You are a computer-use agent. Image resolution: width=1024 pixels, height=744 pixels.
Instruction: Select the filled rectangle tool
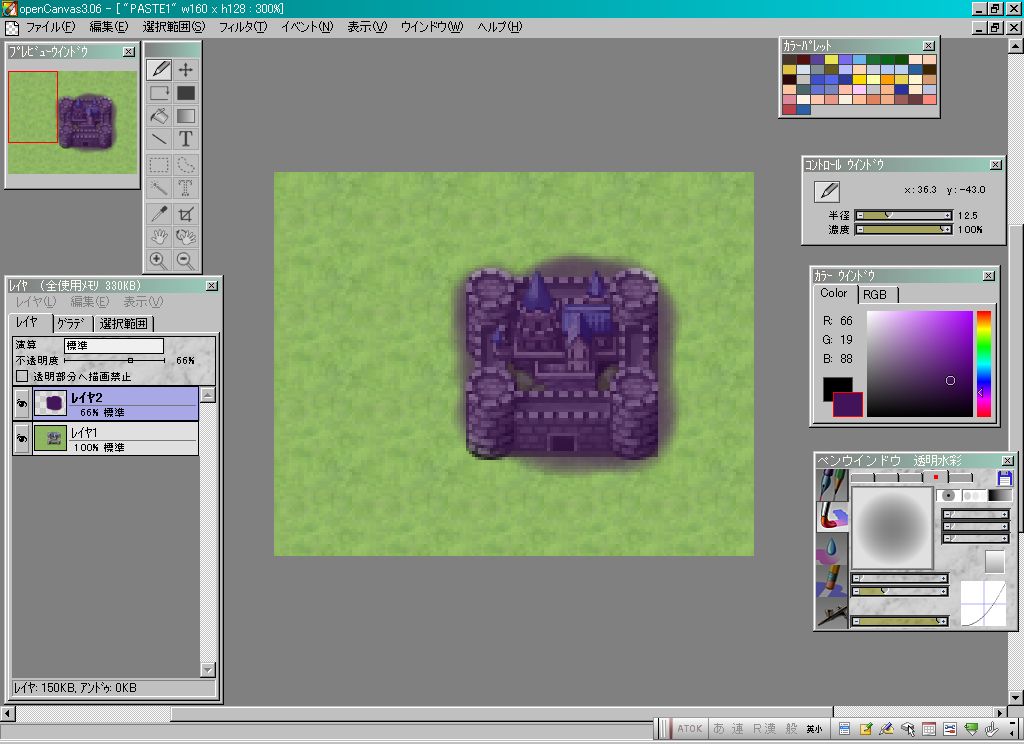tap(186, 93)
